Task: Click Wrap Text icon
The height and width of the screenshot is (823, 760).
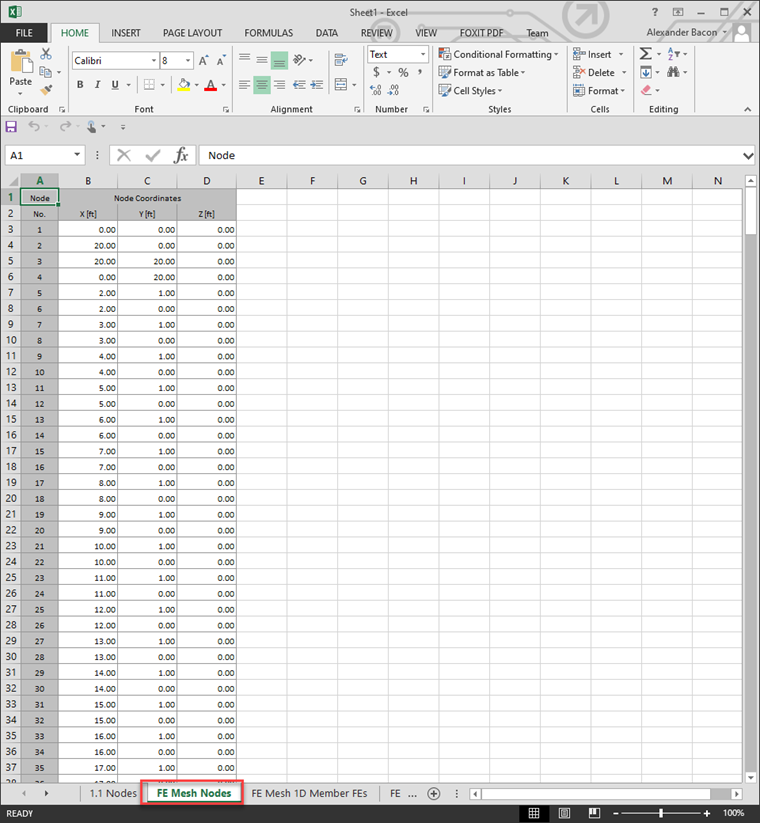Action: (x=341, y=60)
